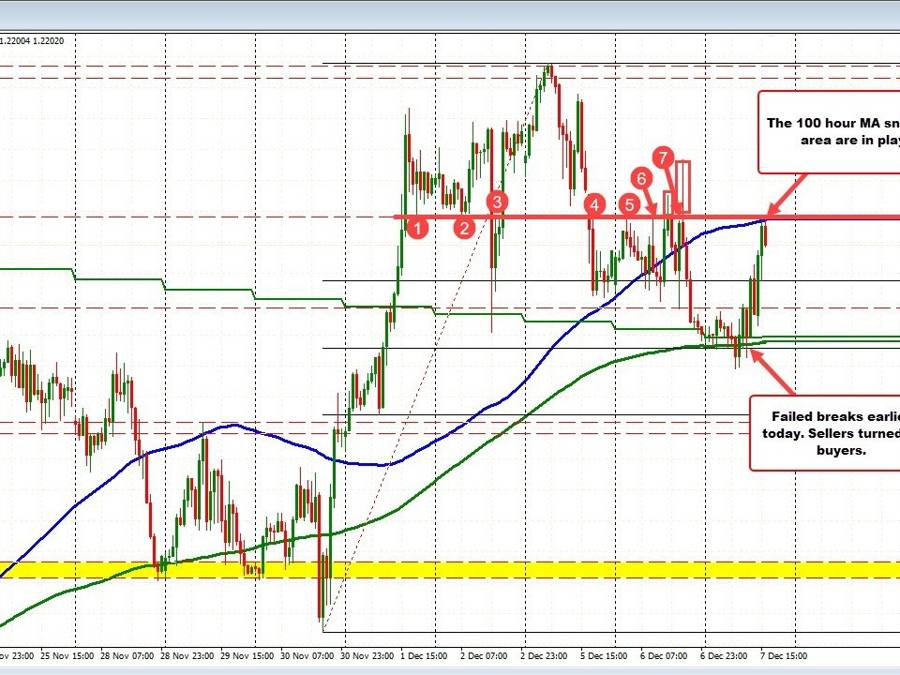Click the yellow highlighted support band
The width and height of the screenshot is (900, 675).
450,570
